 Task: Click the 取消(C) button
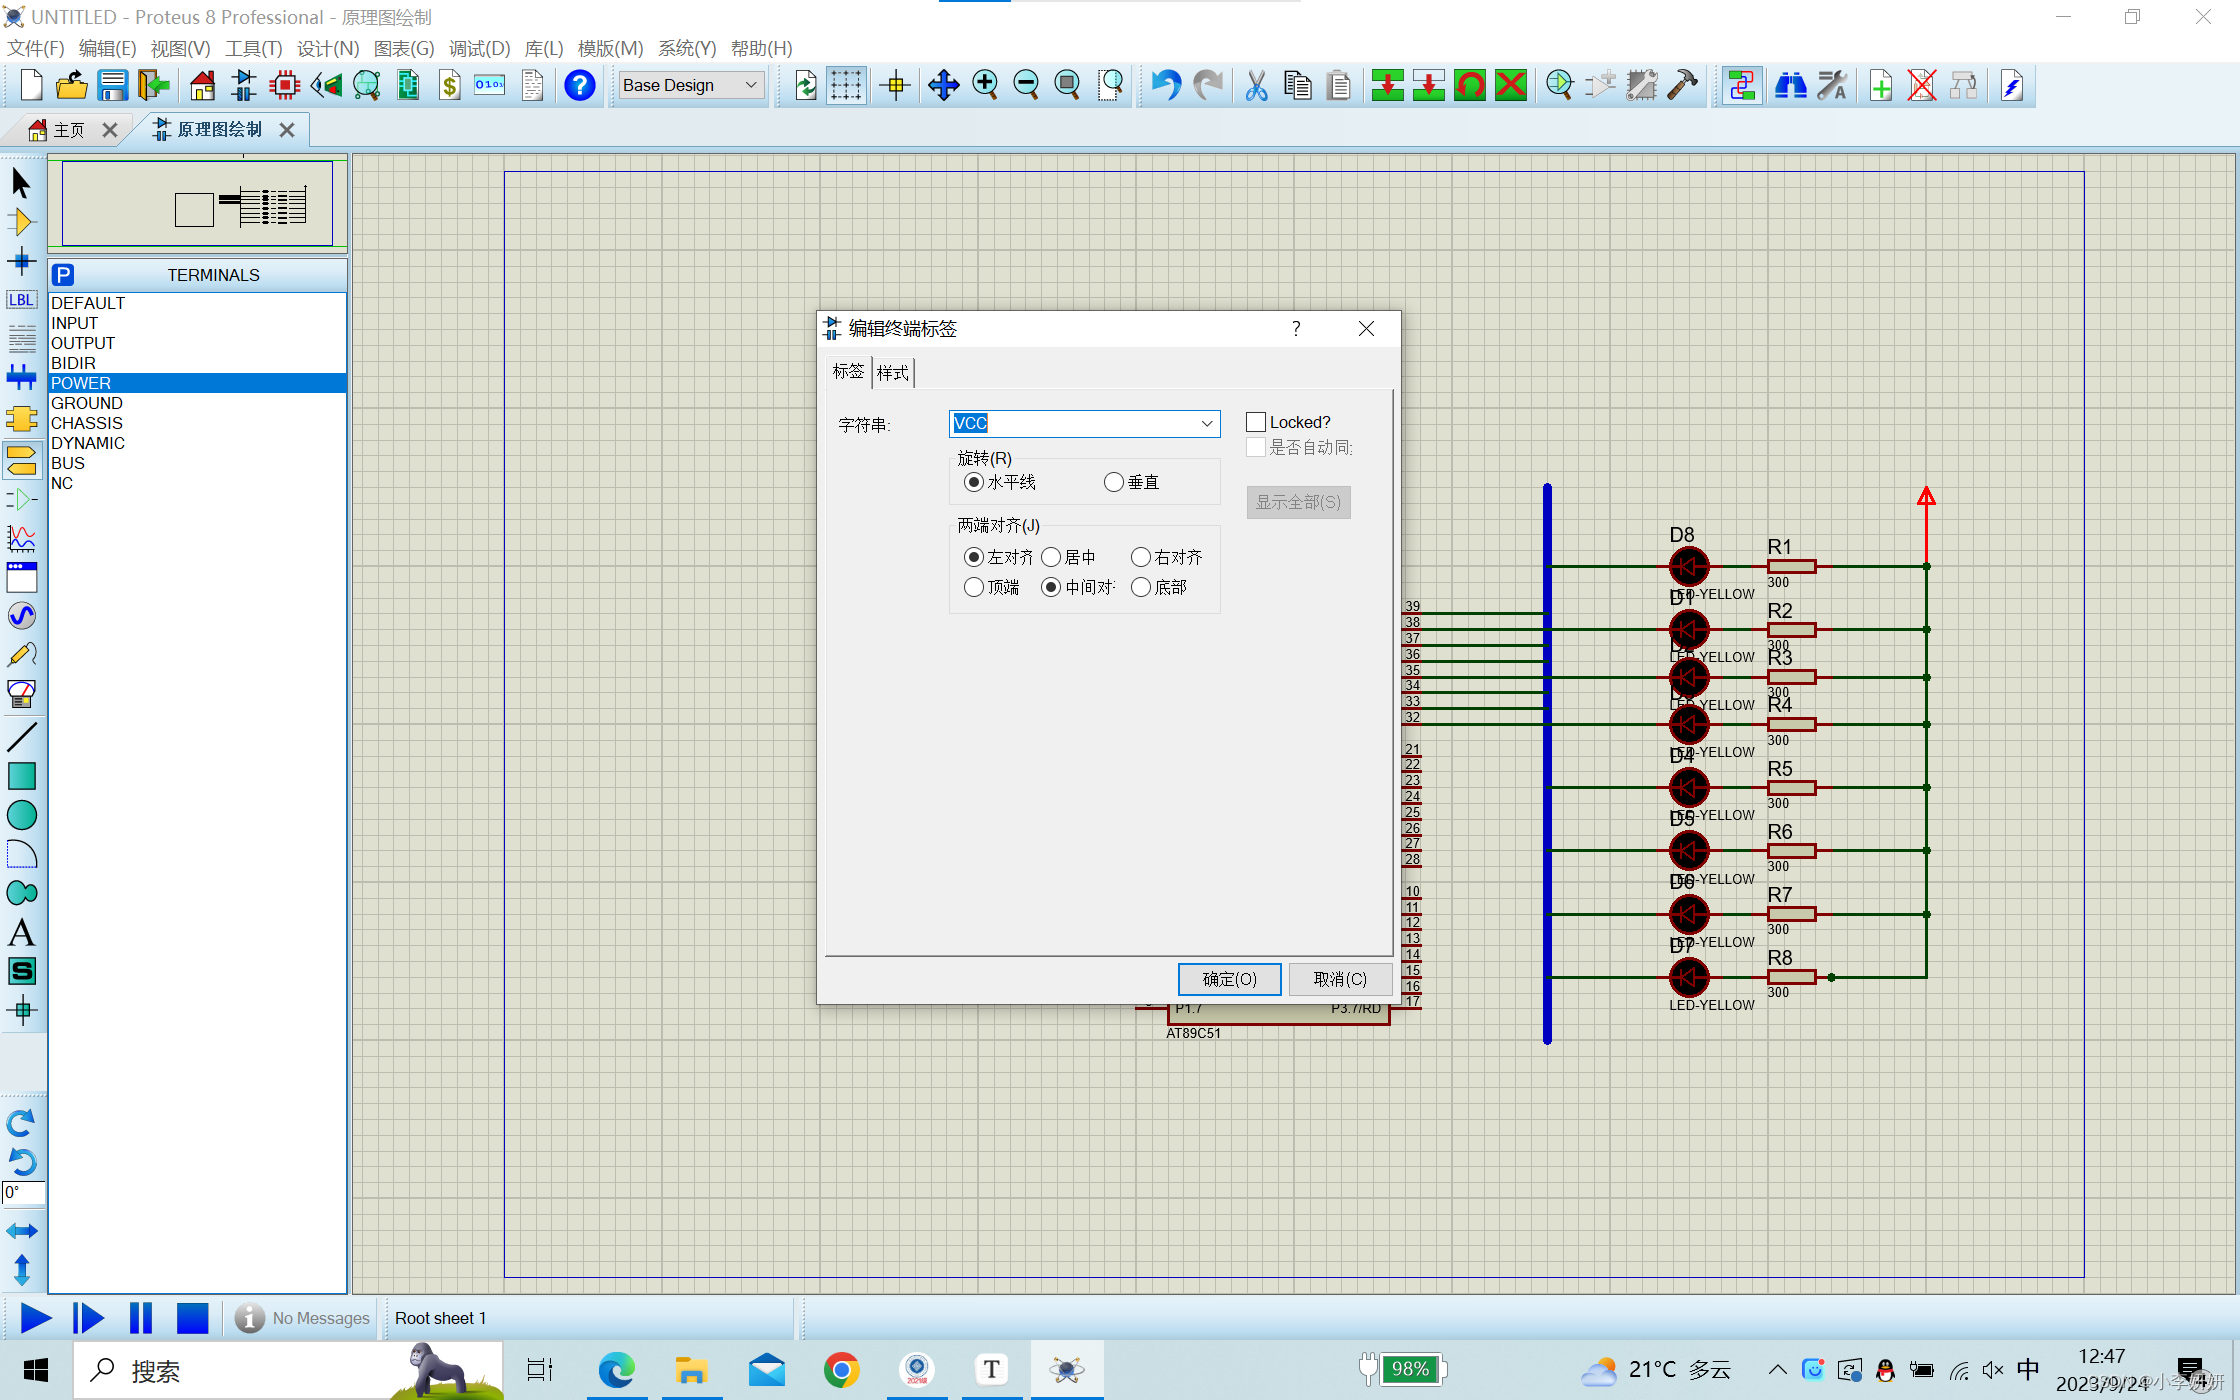pos(1340,979)
